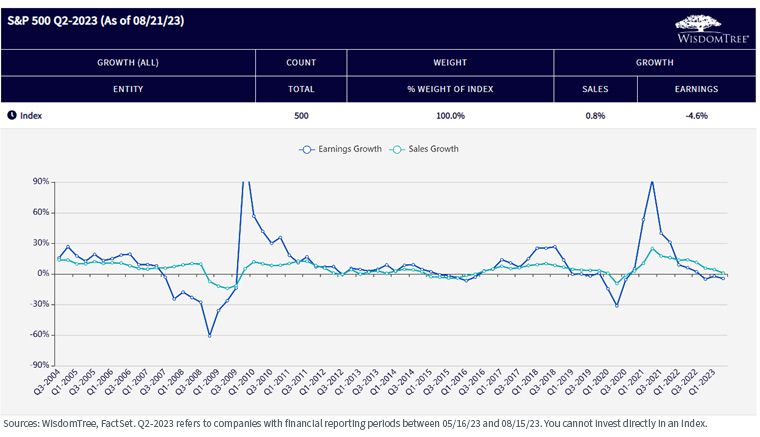Click the ENTITY subheader

pos(128,89)
